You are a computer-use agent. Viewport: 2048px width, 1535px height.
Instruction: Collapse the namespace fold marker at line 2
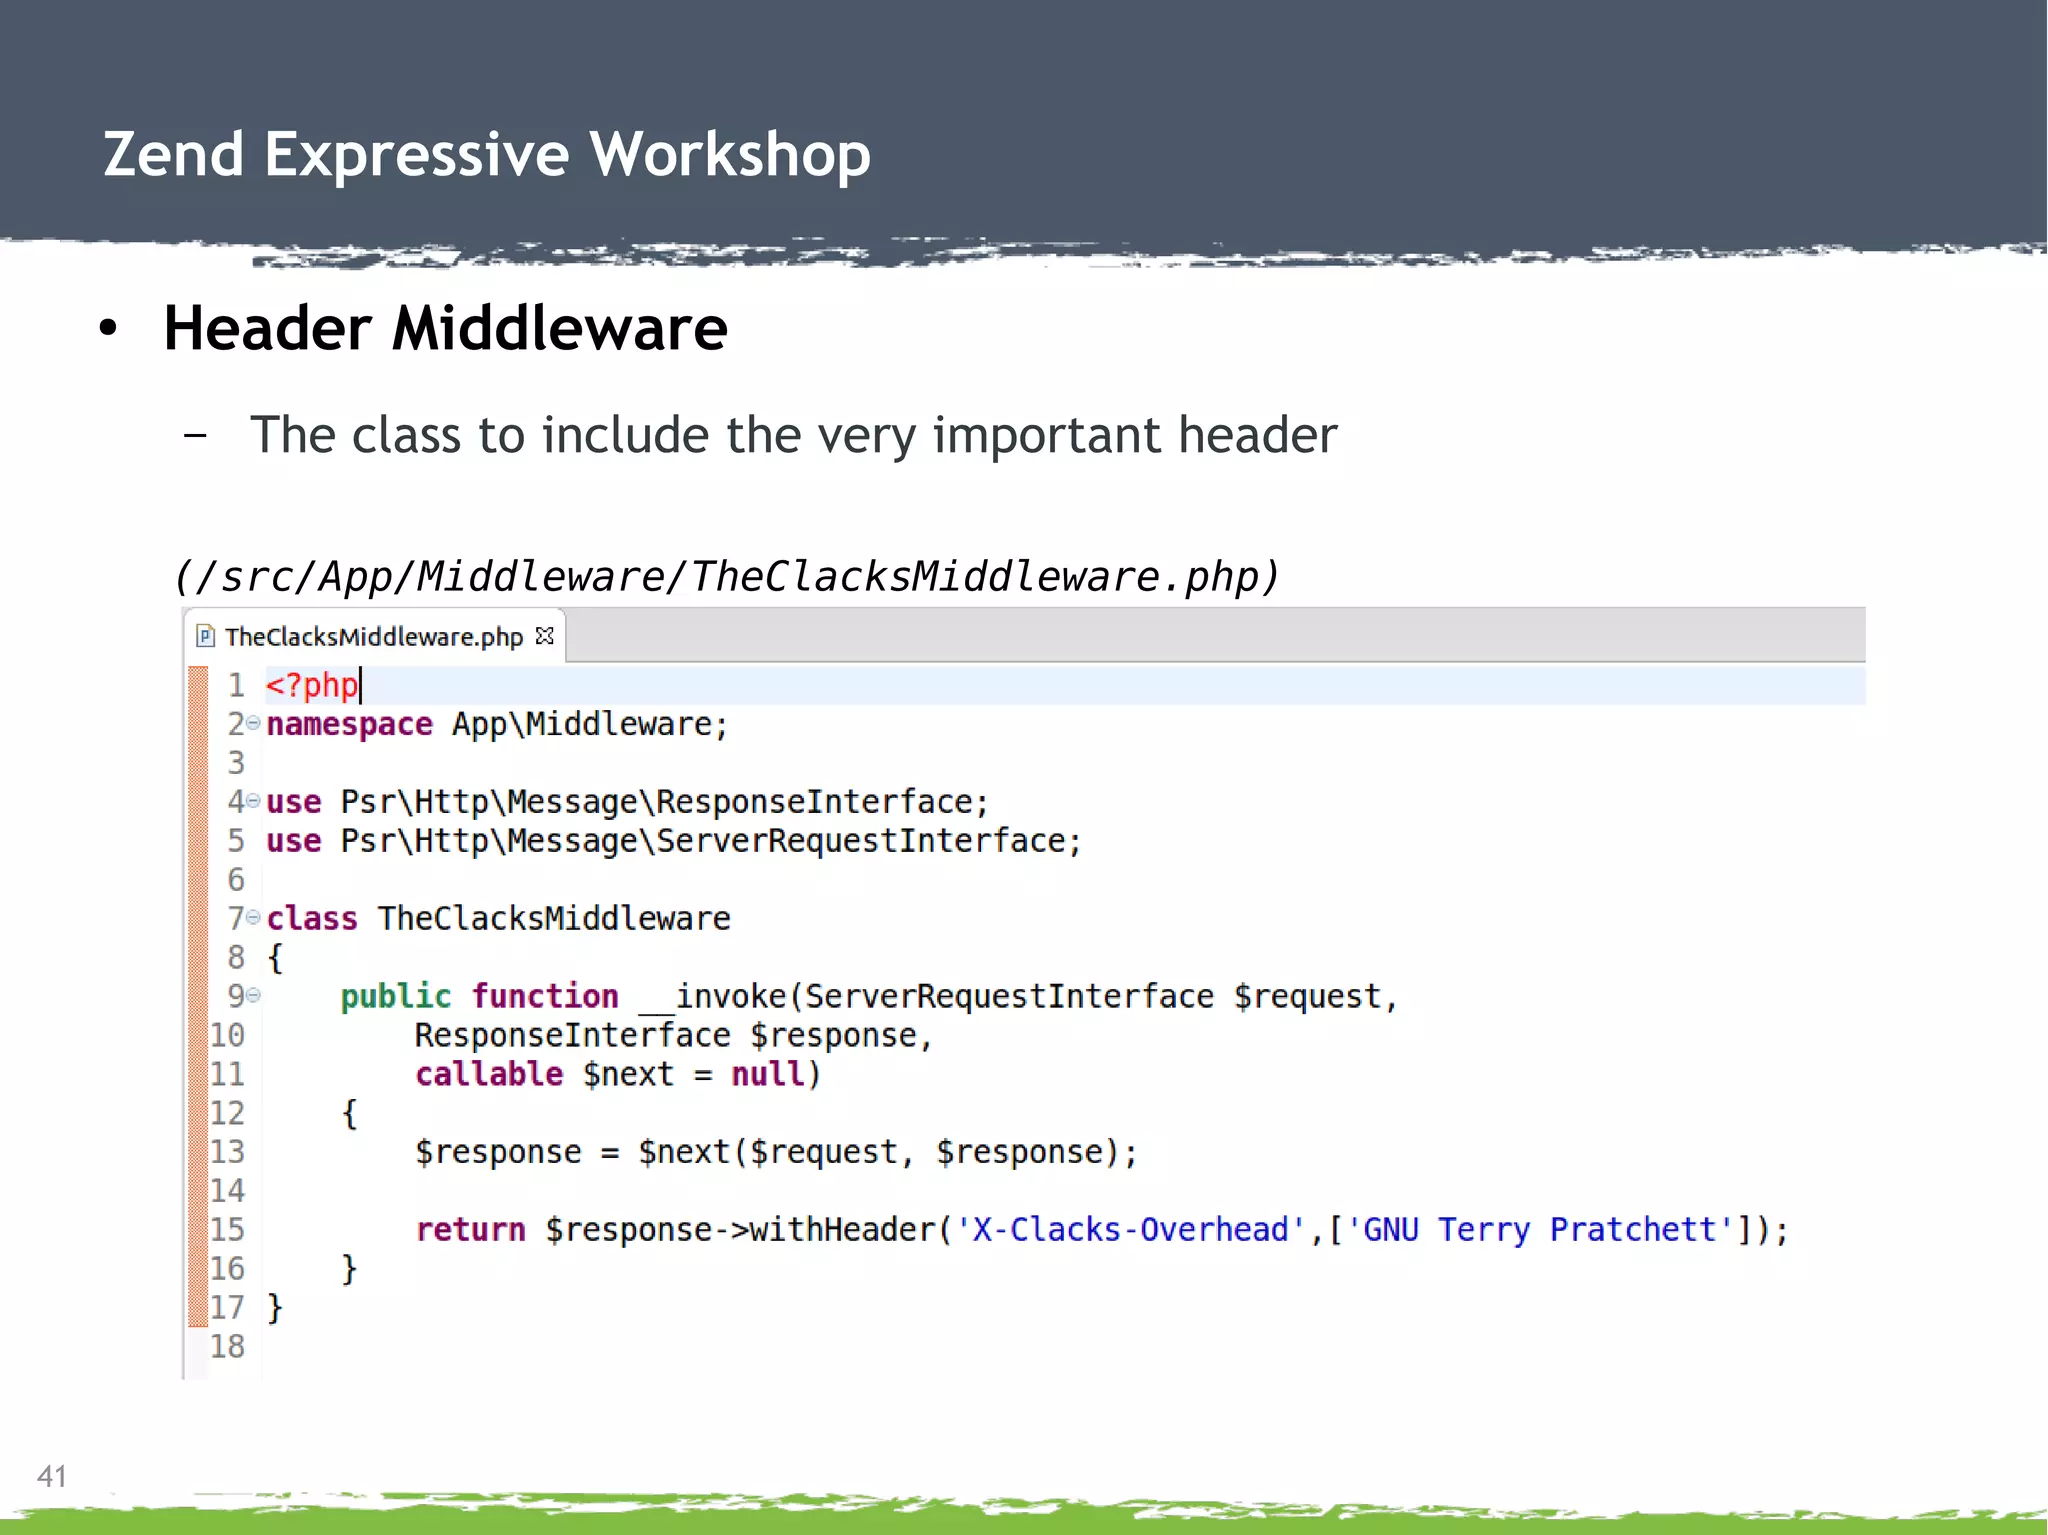pyautogui.click(x=253, y=723)
